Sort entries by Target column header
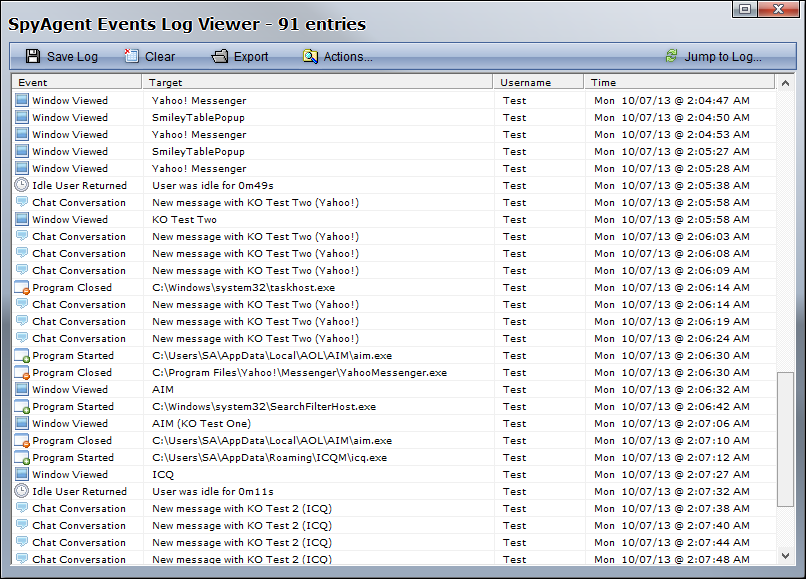The width and height of the screenshot is (806, 579). coord(317,83)
